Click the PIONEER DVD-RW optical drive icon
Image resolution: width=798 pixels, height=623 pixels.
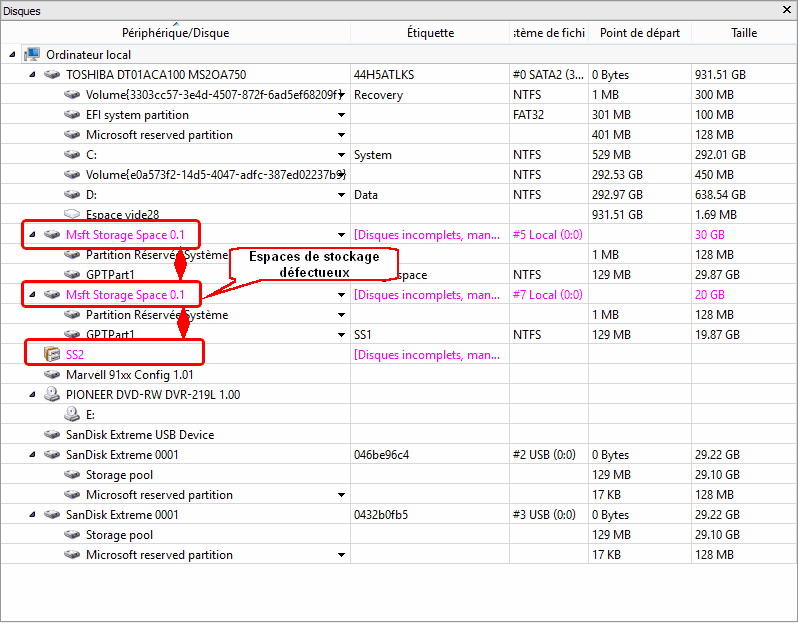pos(52,394)
